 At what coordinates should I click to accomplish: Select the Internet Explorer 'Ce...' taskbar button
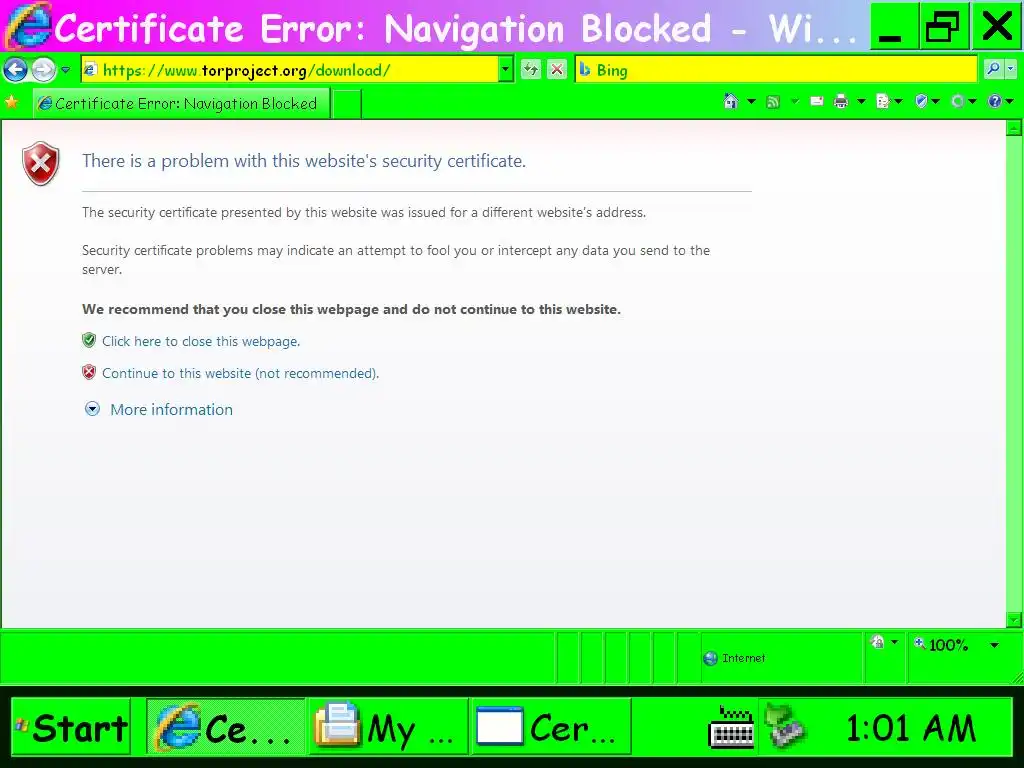[x=225, y=727]
